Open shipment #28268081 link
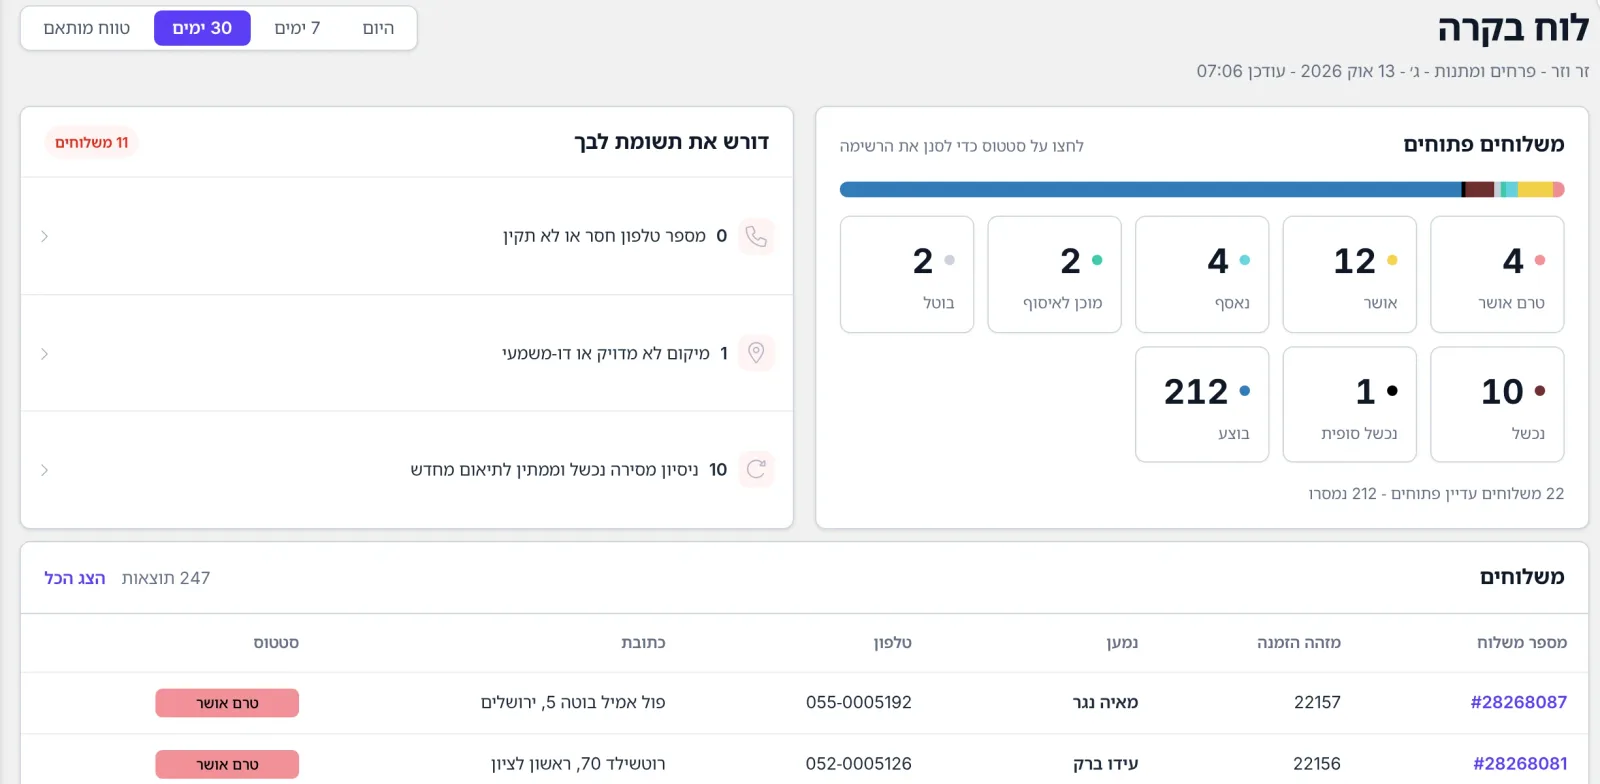Image resolution: width=1600 pixels, height=784 pixels. 1520,764
